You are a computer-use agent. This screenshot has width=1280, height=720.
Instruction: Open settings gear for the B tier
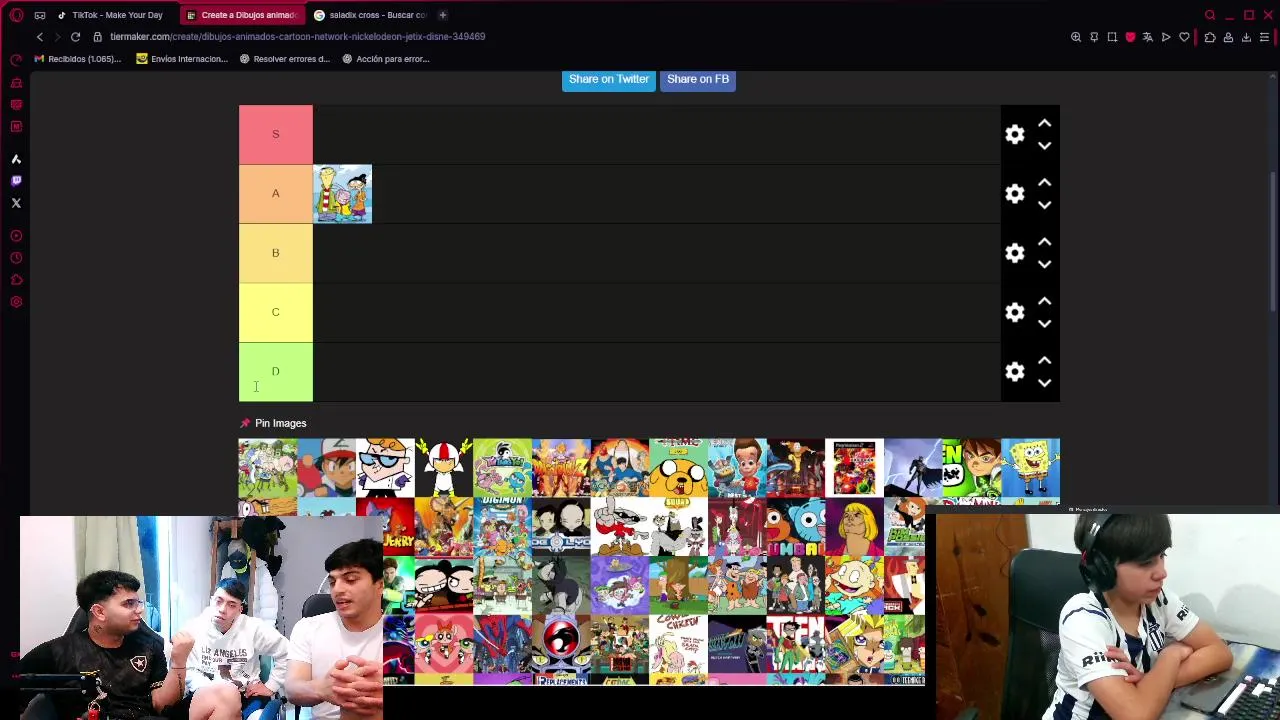[1015, 253]
